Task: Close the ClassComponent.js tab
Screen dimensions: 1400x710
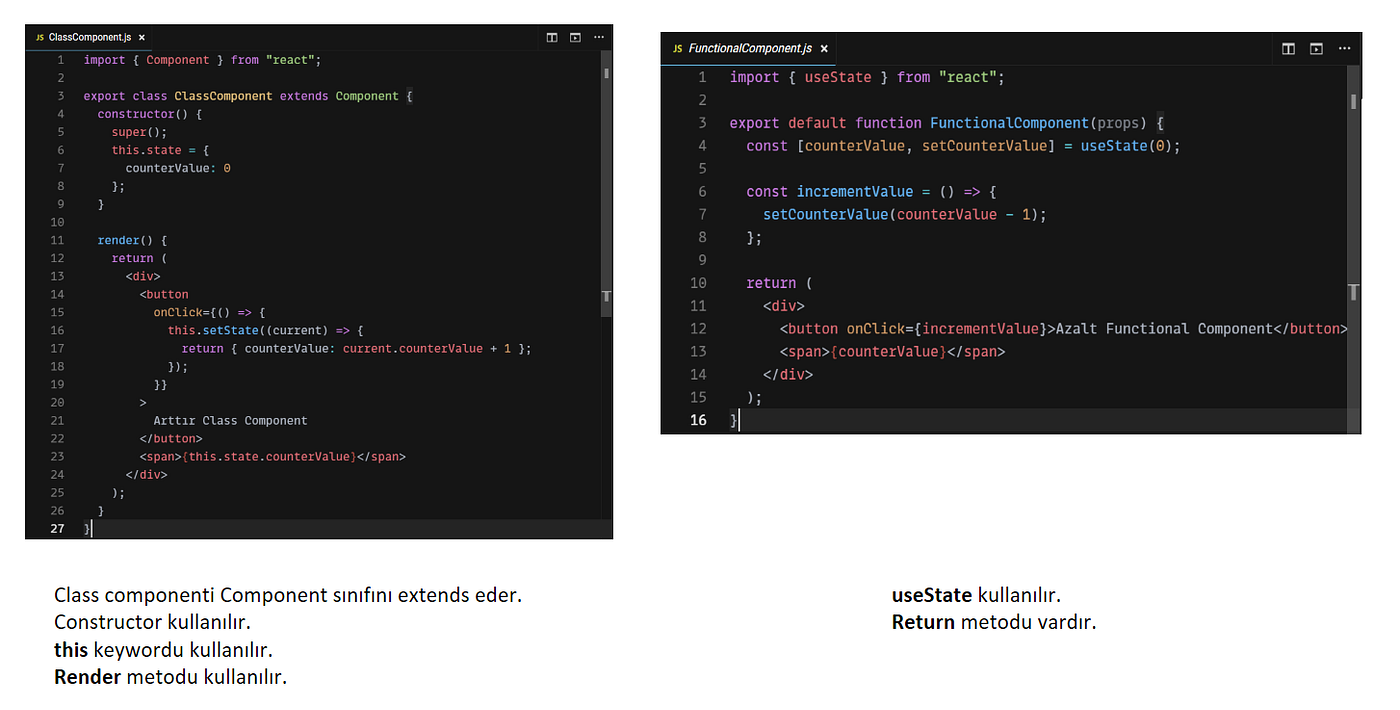Action: [x=142, y=37]
